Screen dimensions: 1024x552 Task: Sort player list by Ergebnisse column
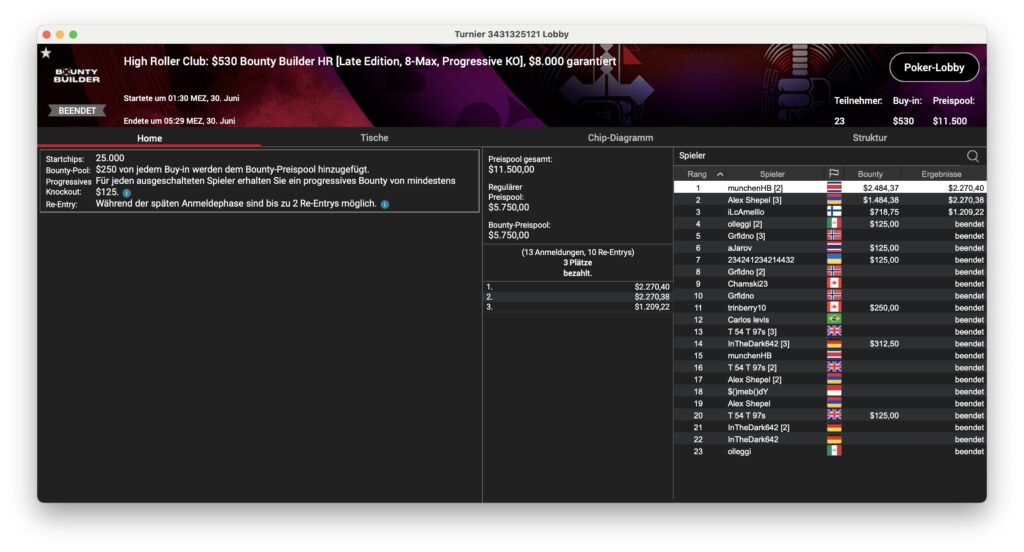point(941,174)
